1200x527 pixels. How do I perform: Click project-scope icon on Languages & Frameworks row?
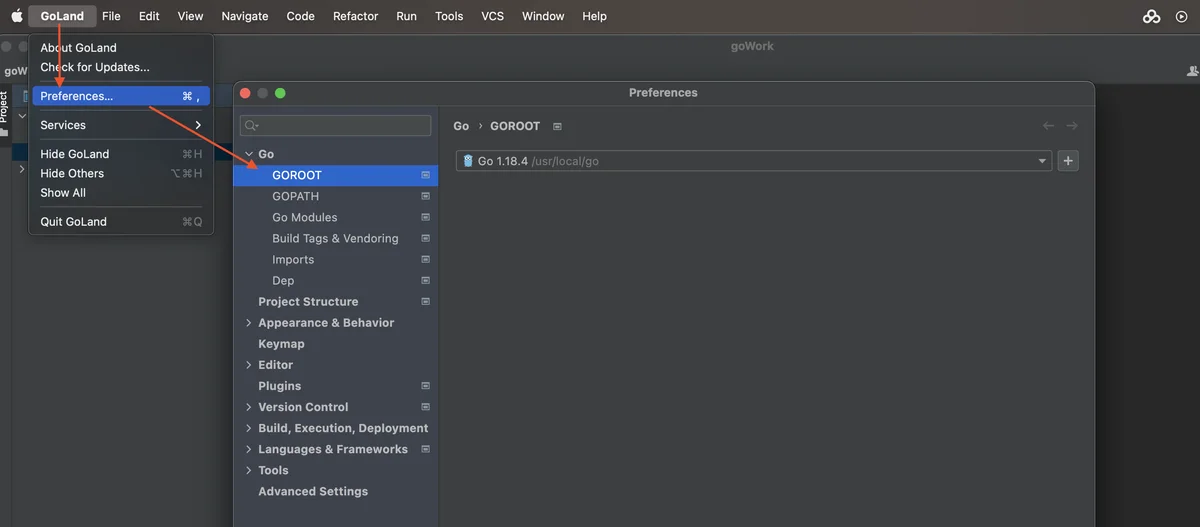pos(425,450)
